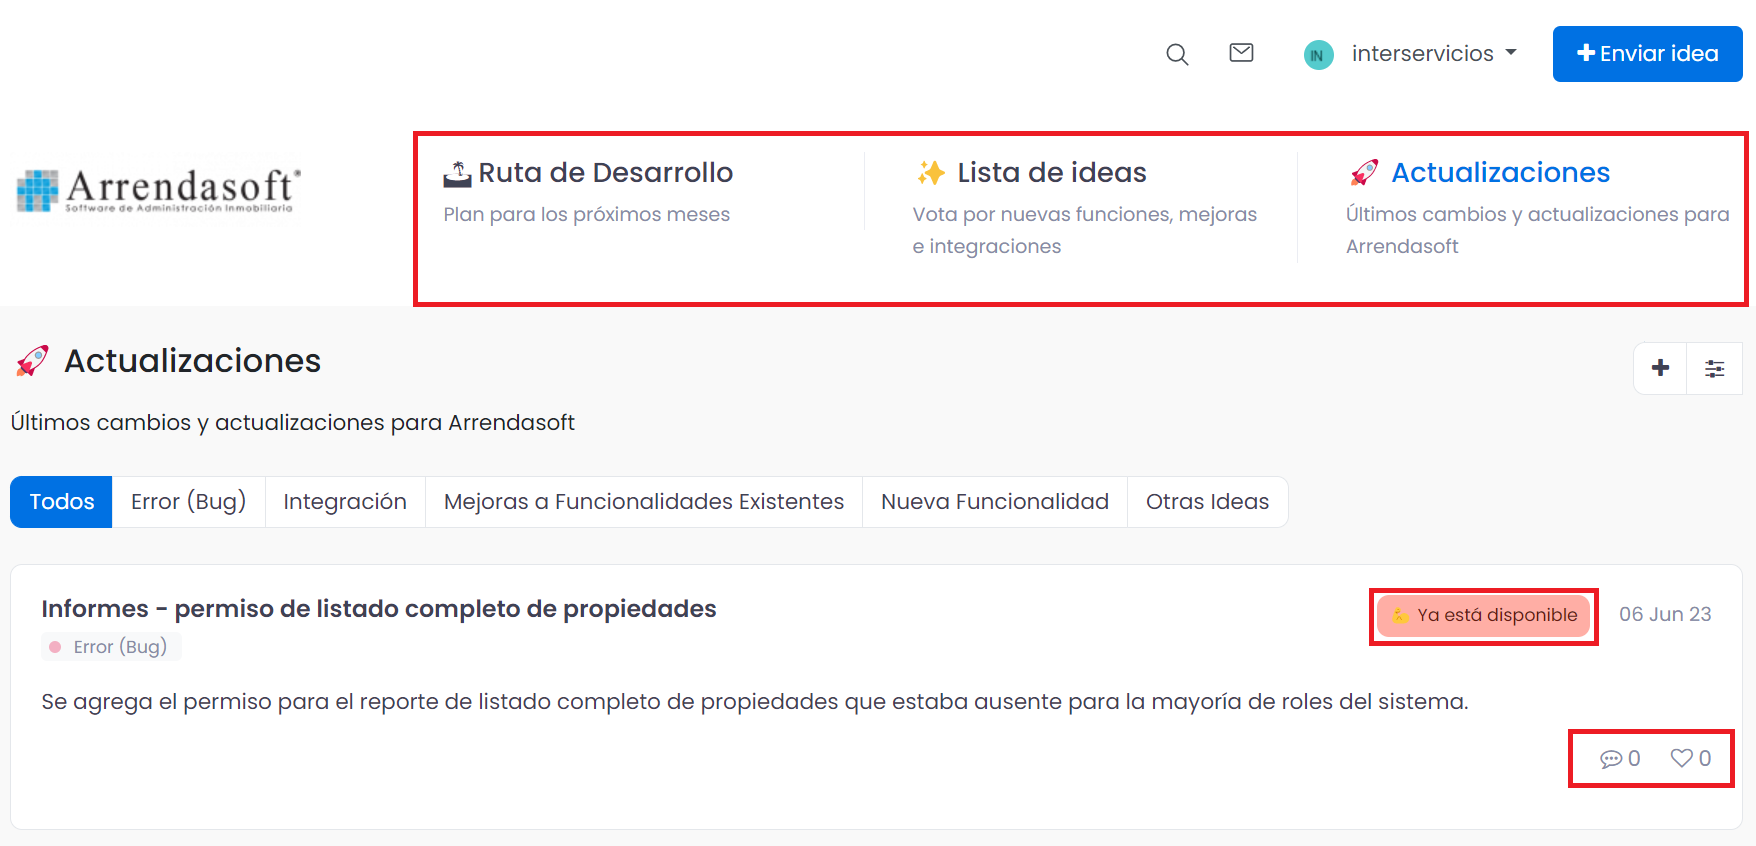This screenshot has width=1756, height=846.
Task: Click the Enviar idea button
Action: [x=1647, y=54]
